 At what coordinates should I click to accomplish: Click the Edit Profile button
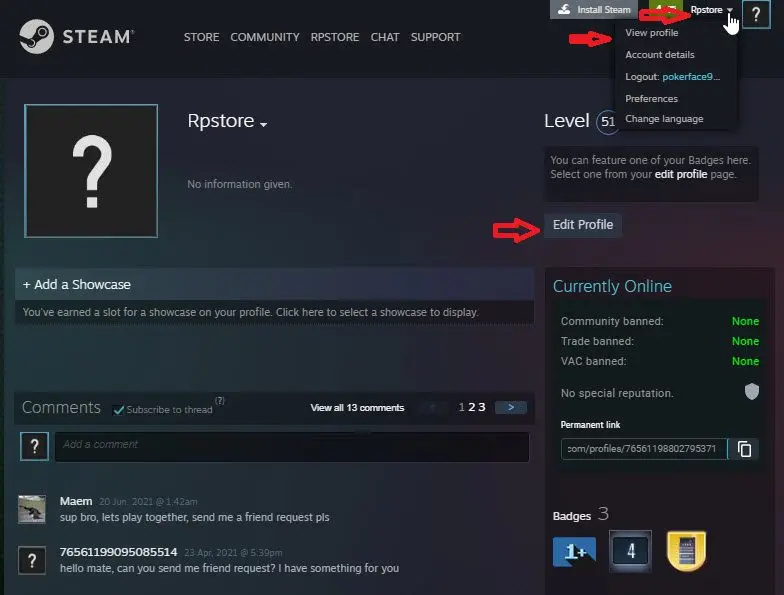point(582,224)
